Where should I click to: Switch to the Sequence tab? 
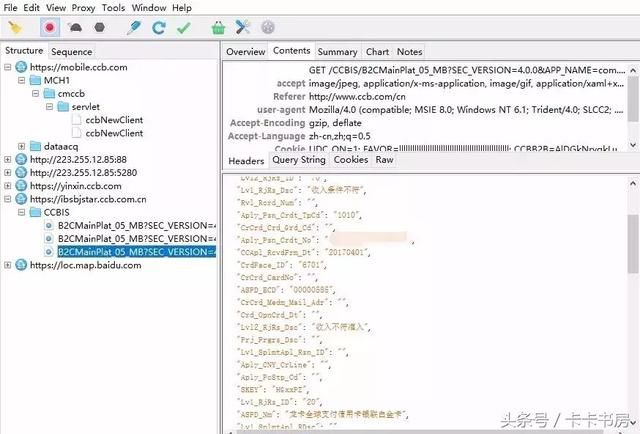[x=71, y=51]
